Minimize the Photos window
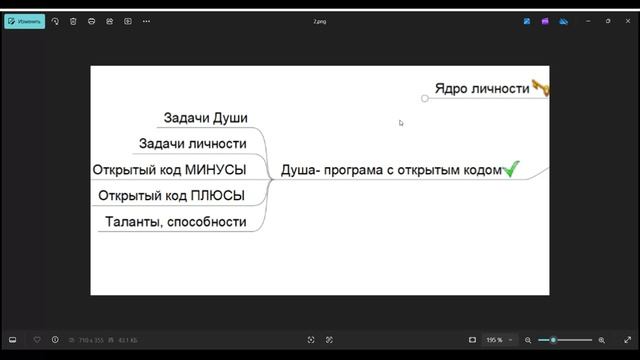 (588, 21)
